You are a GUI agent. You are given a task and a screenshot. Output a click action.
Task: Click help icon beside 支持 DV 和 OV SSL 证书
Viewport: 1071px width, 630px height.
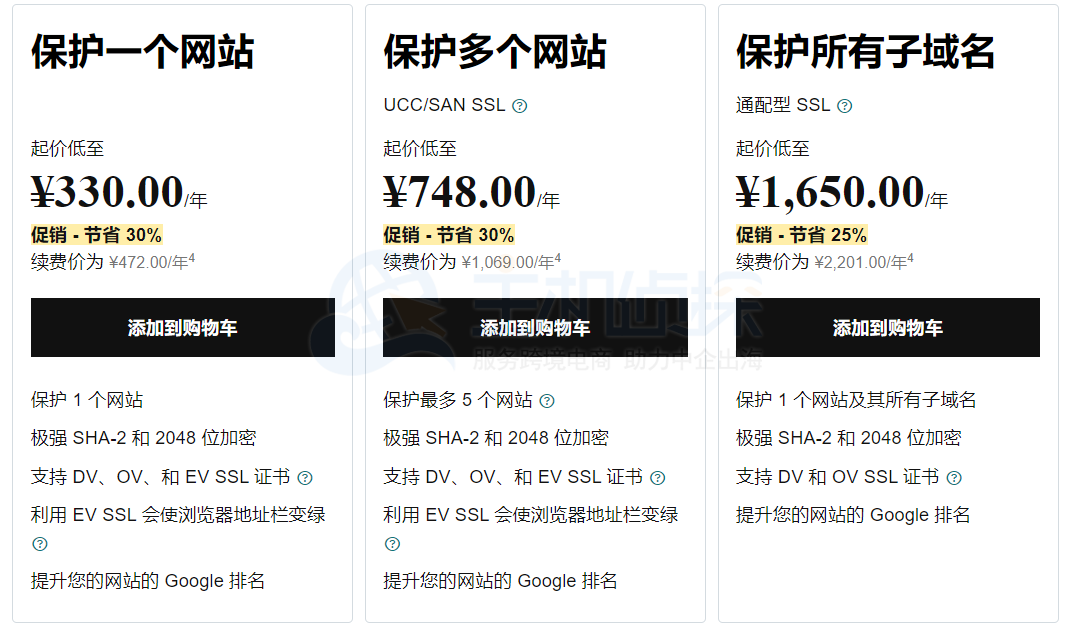pos(953,477)
